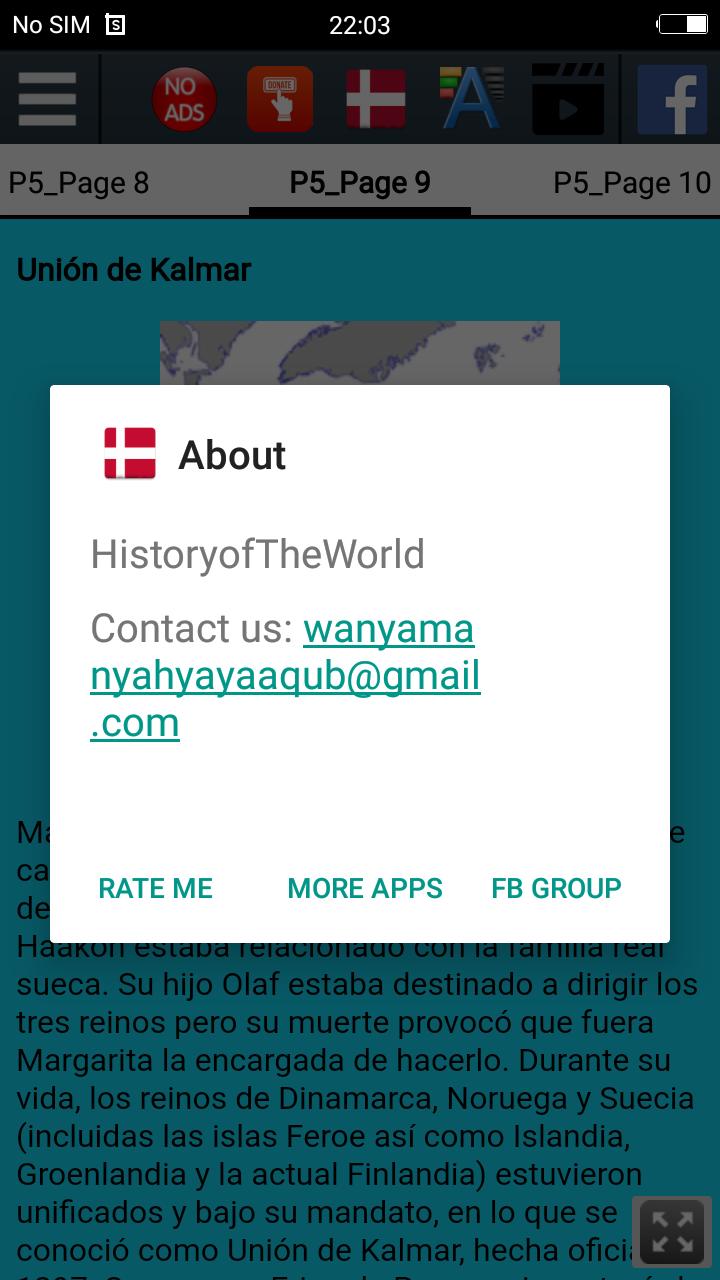Toggle fullscreen with expand arrows icon
The width and height of the screenshot is (720, 1280).
(x=672, y=1232)
